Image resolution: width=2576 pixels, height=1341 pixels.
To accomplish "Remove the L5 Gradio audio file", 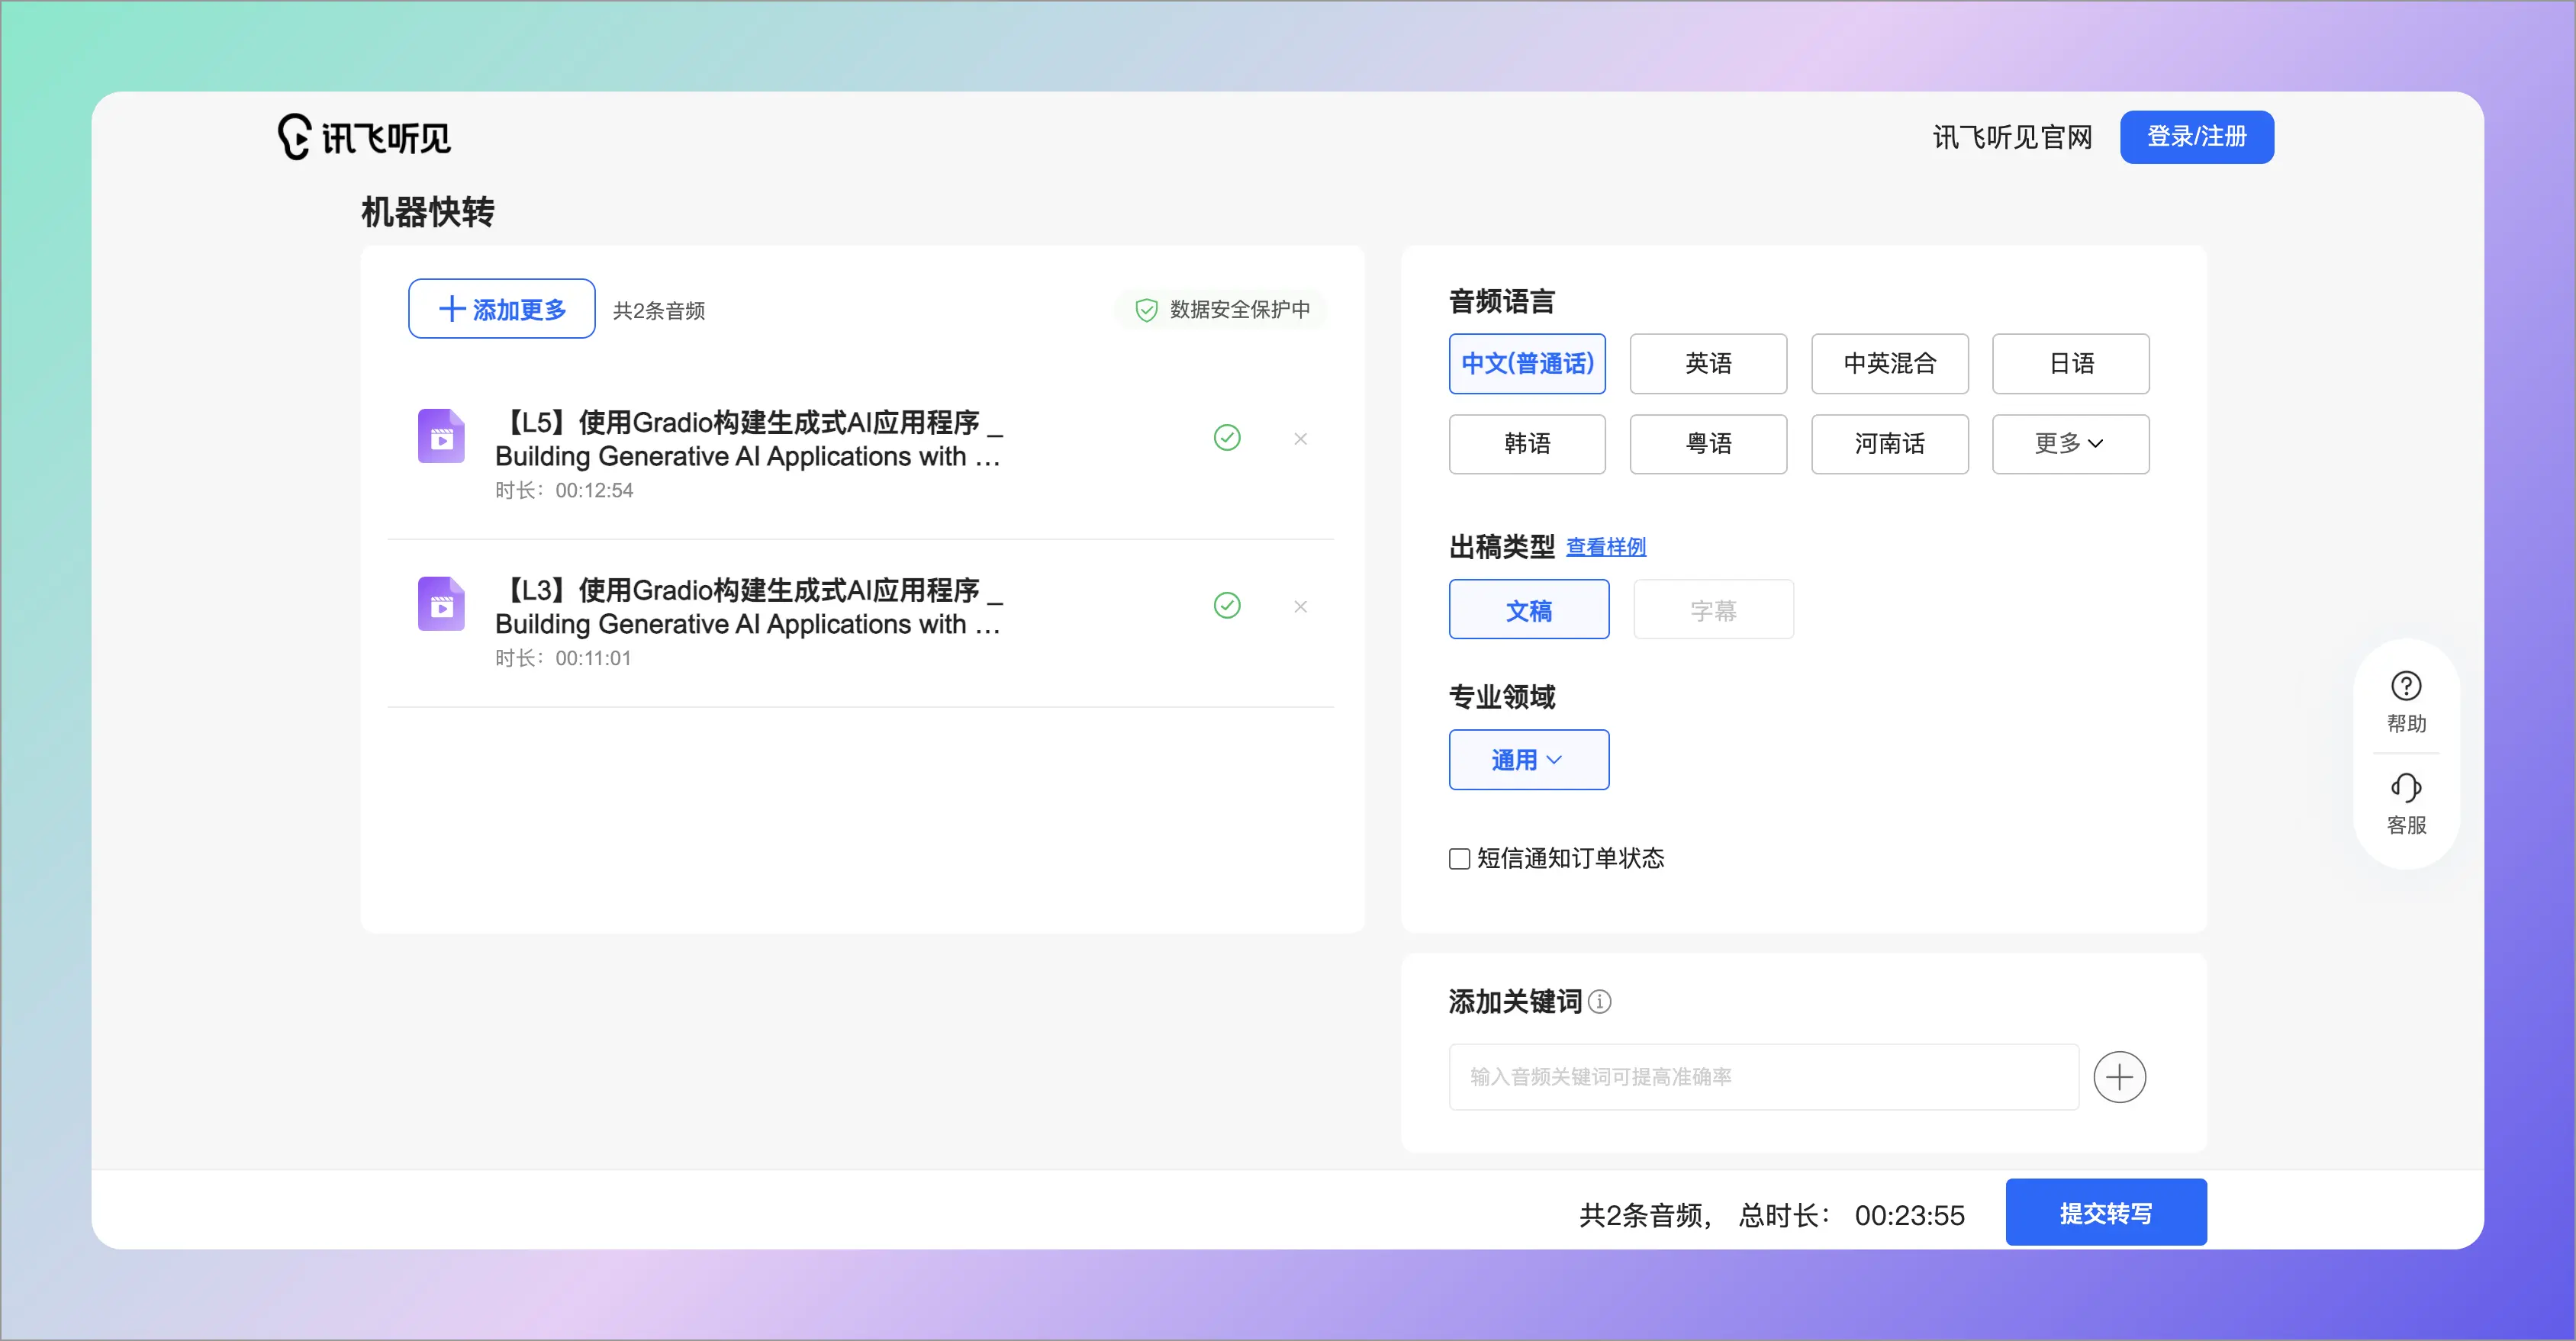I will pos(1300,439).
